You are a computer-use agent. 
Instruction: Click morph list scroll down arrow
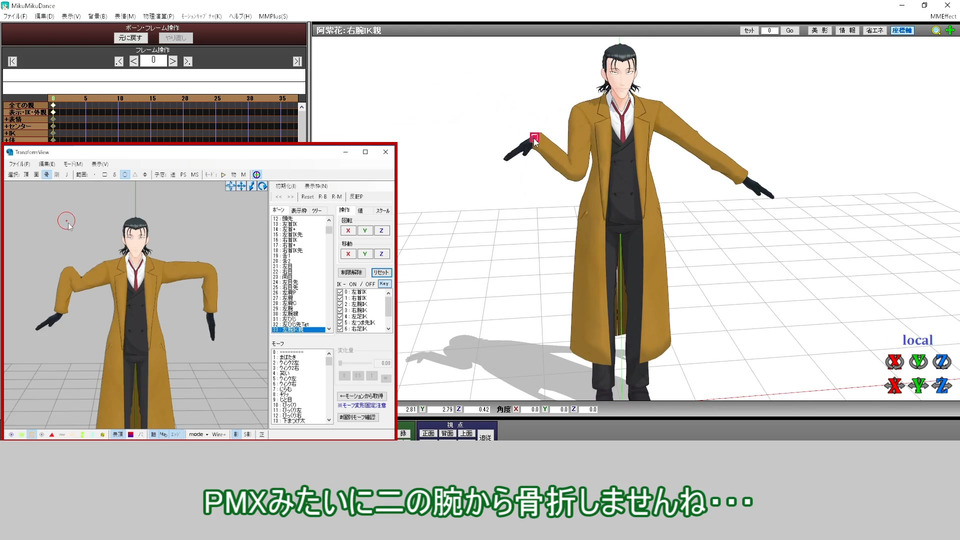point(329,420)
